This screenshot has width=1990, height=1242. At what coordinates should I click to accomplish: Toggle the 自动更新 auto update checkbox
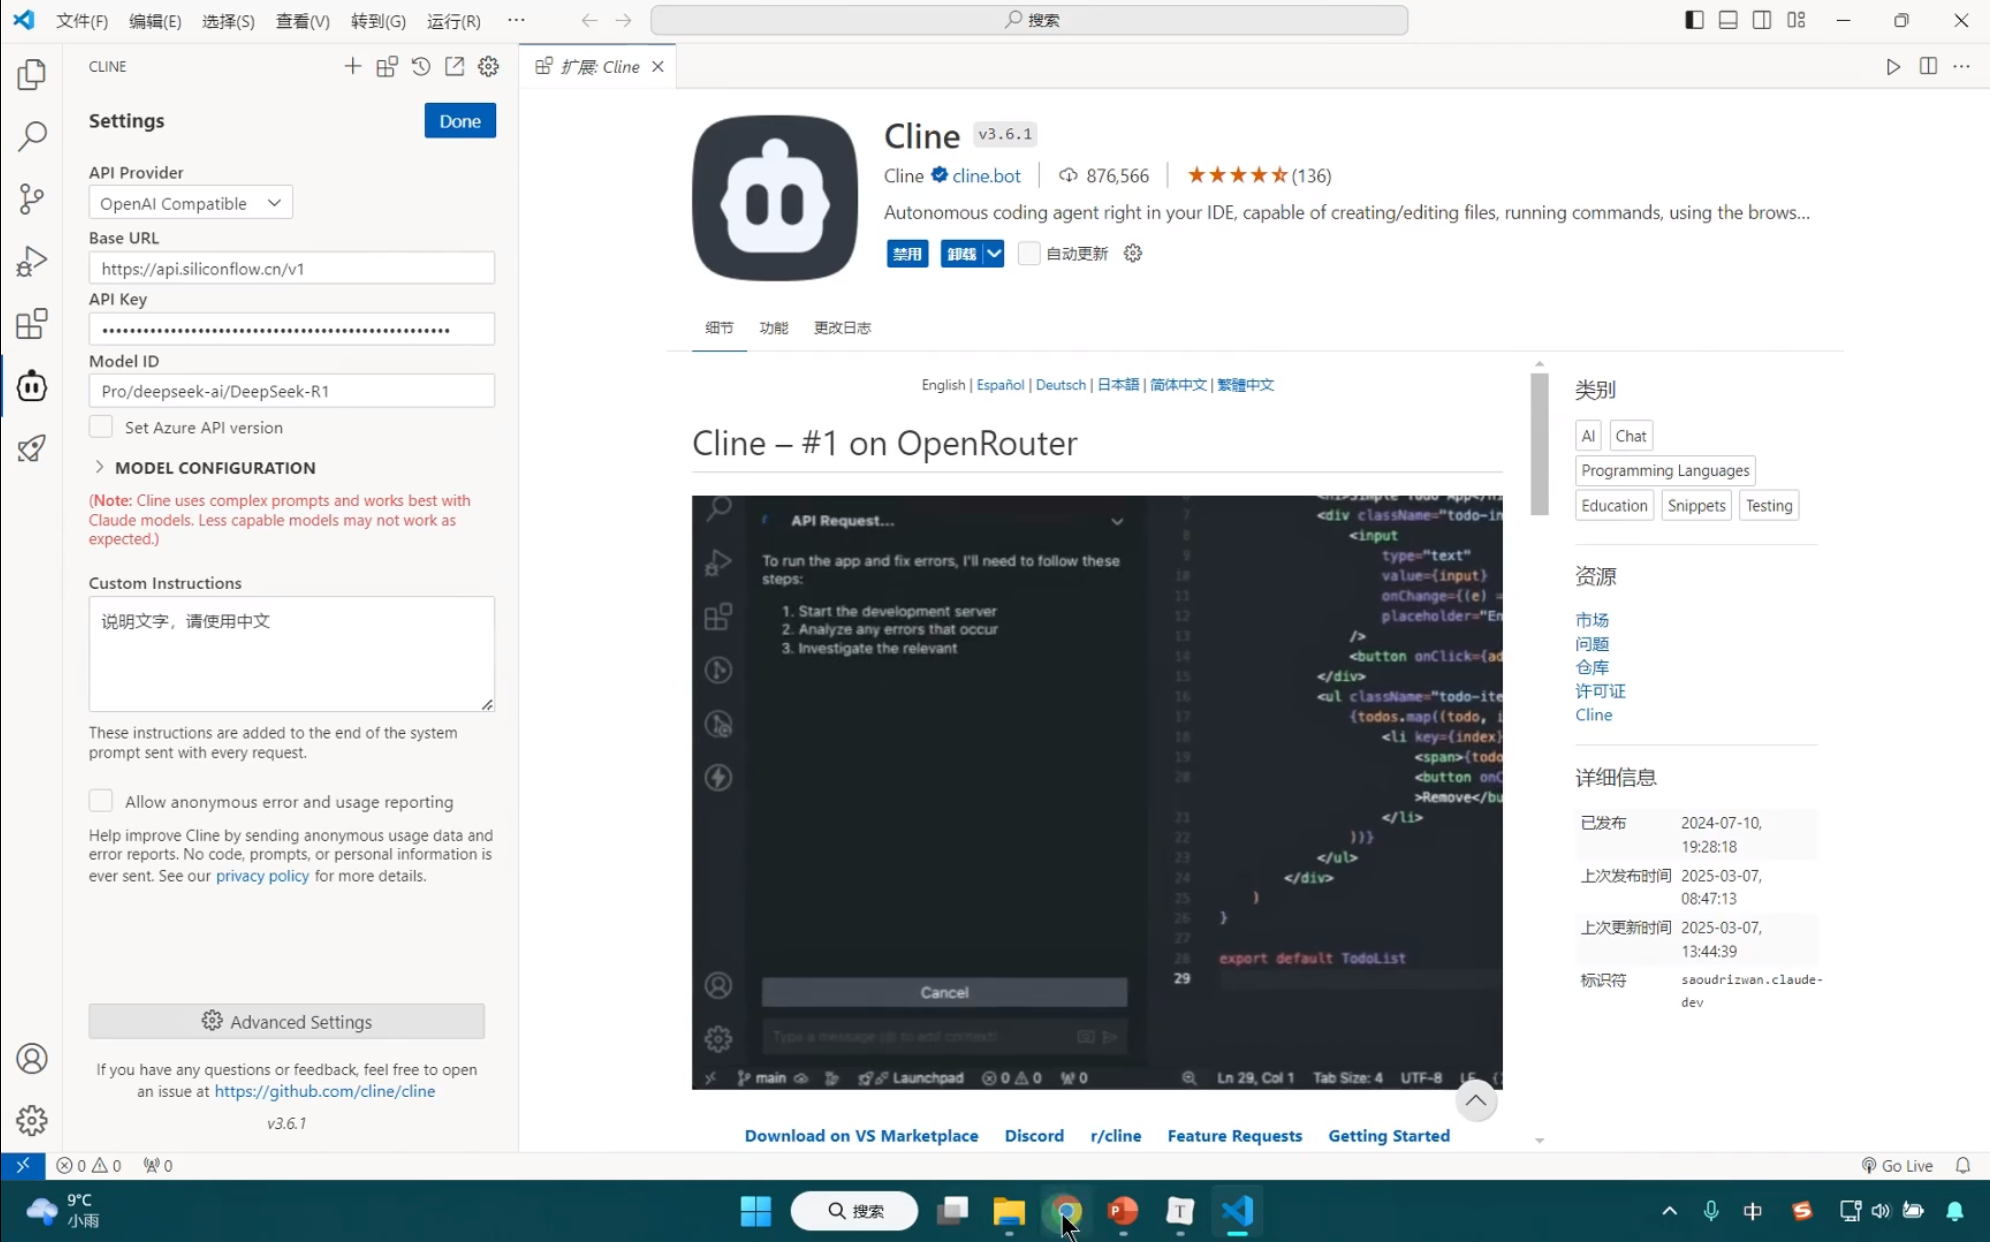(x=1029, y=253)
